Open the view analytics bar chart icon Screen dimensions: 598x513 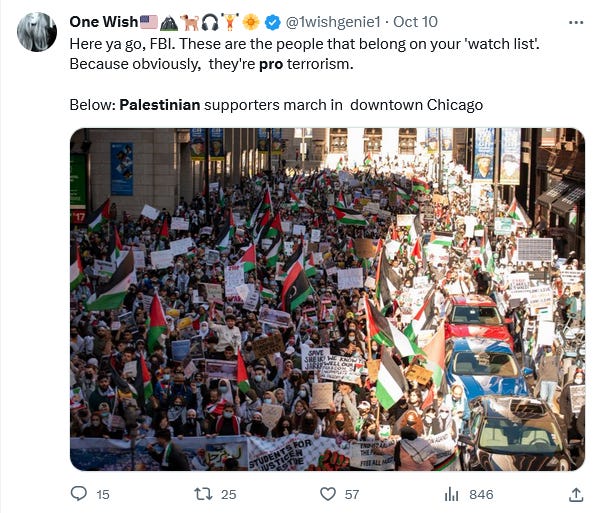[x=452, y=494]
